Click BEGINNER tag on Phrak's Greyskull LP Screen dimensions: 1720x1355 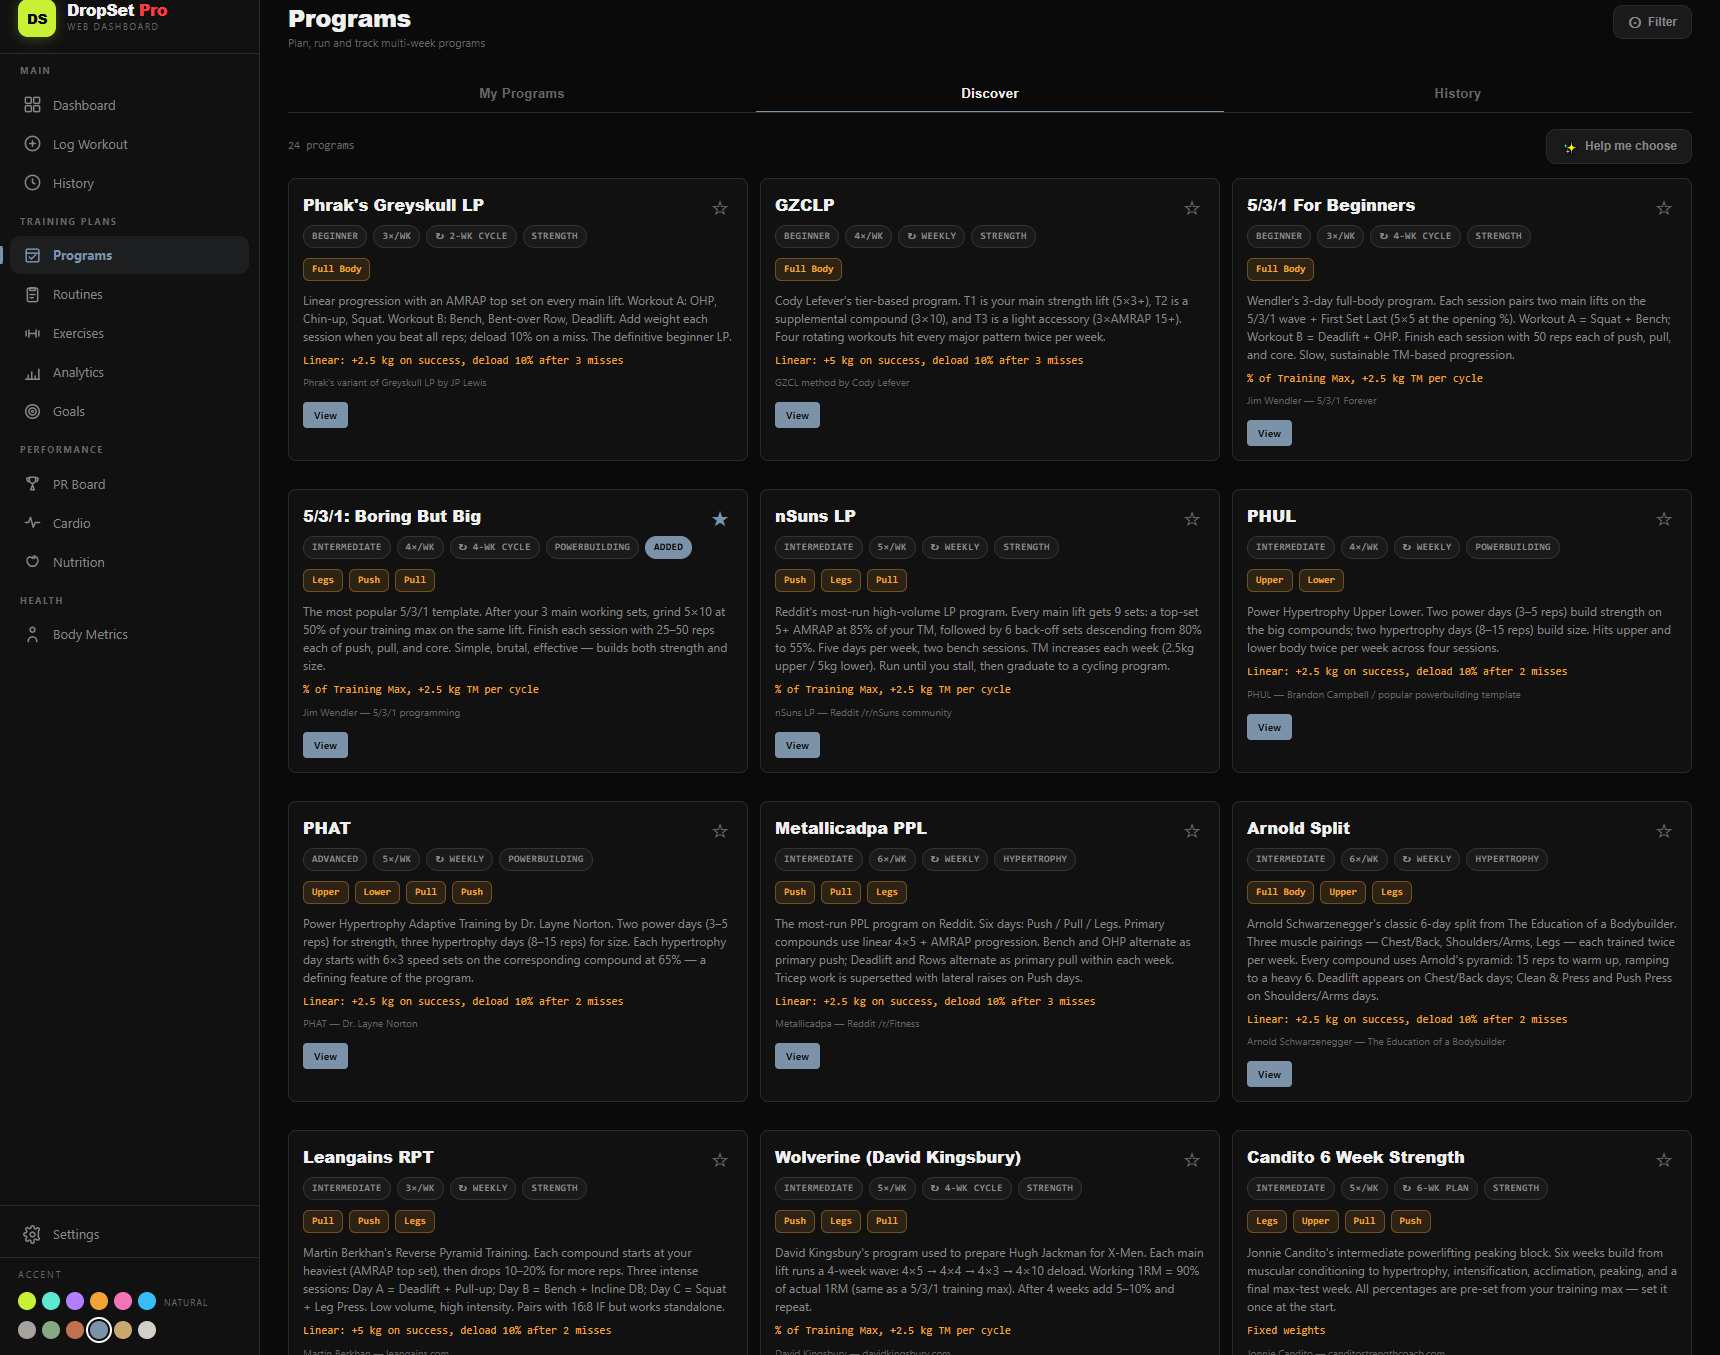[335, 236]
